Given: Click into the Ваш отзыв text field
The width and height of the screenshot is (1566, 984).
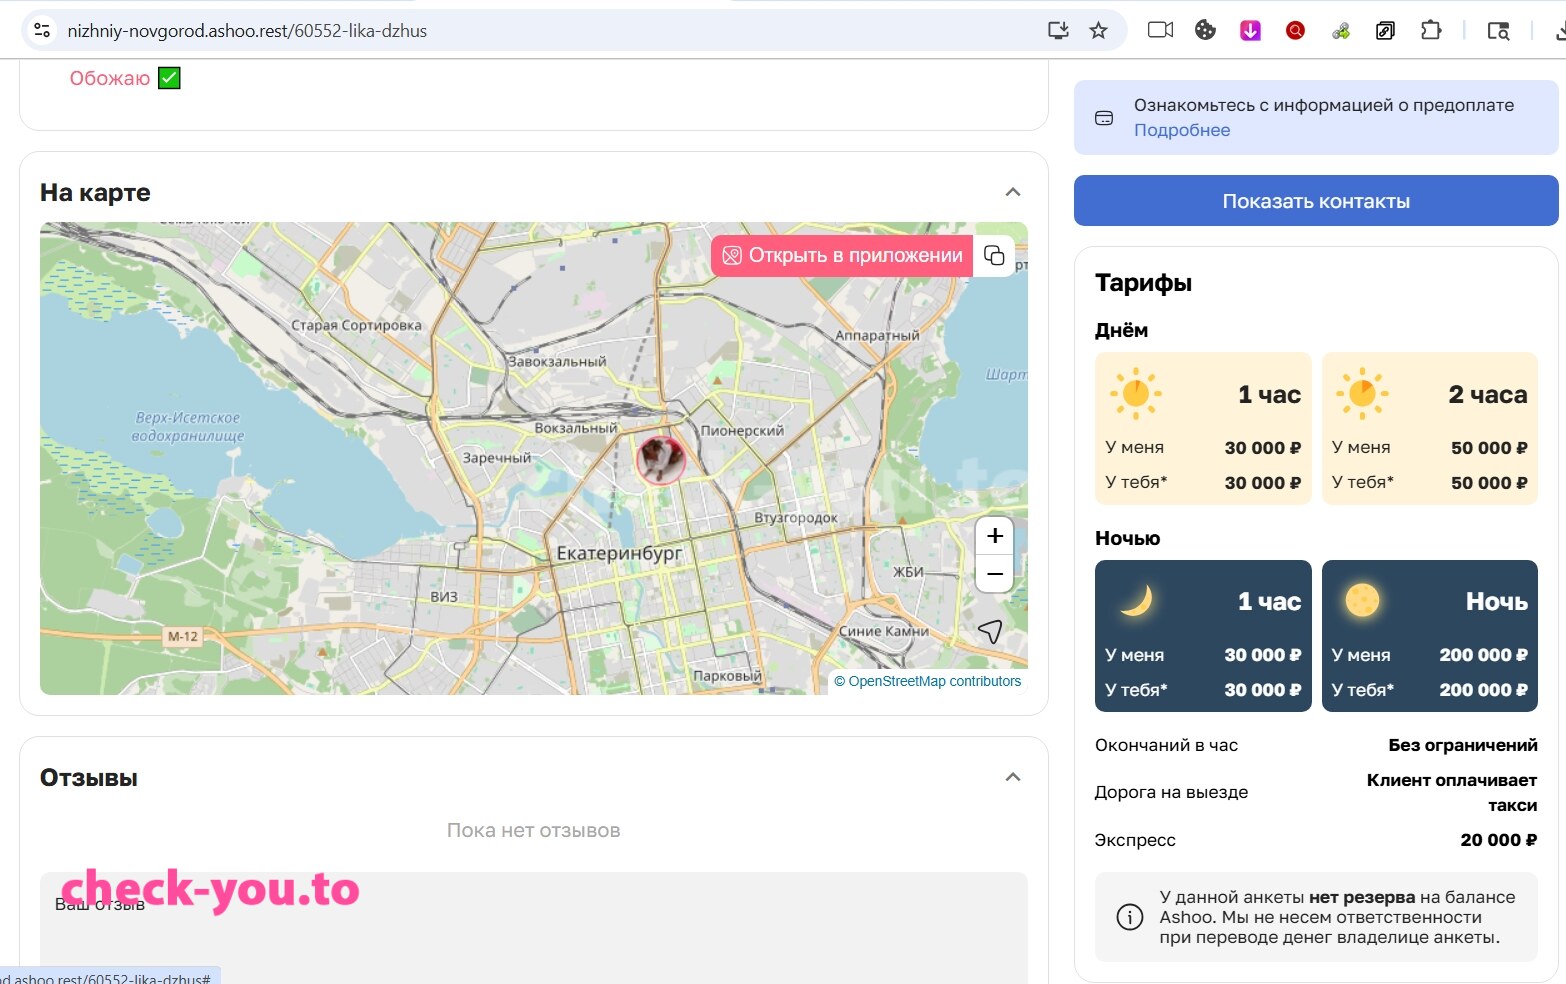Looking at the screenshot, I should pyautogui.click(x=534, y=925).
